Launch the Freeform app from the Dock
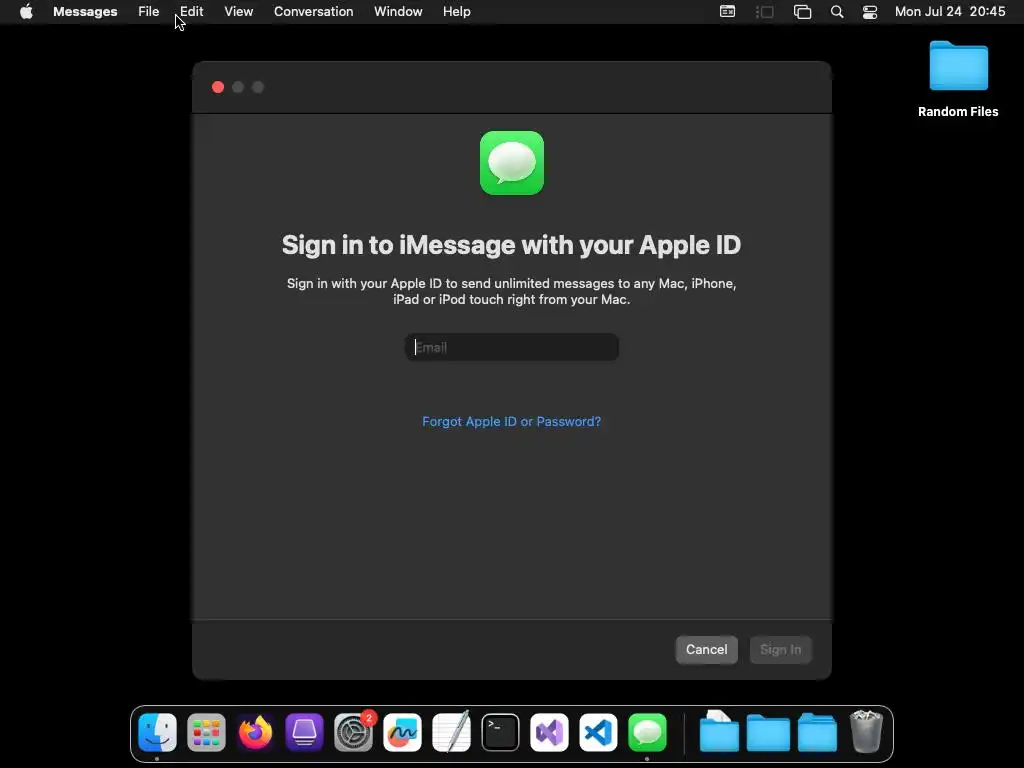The image size is (1024, 768). [x=402, y=732]
